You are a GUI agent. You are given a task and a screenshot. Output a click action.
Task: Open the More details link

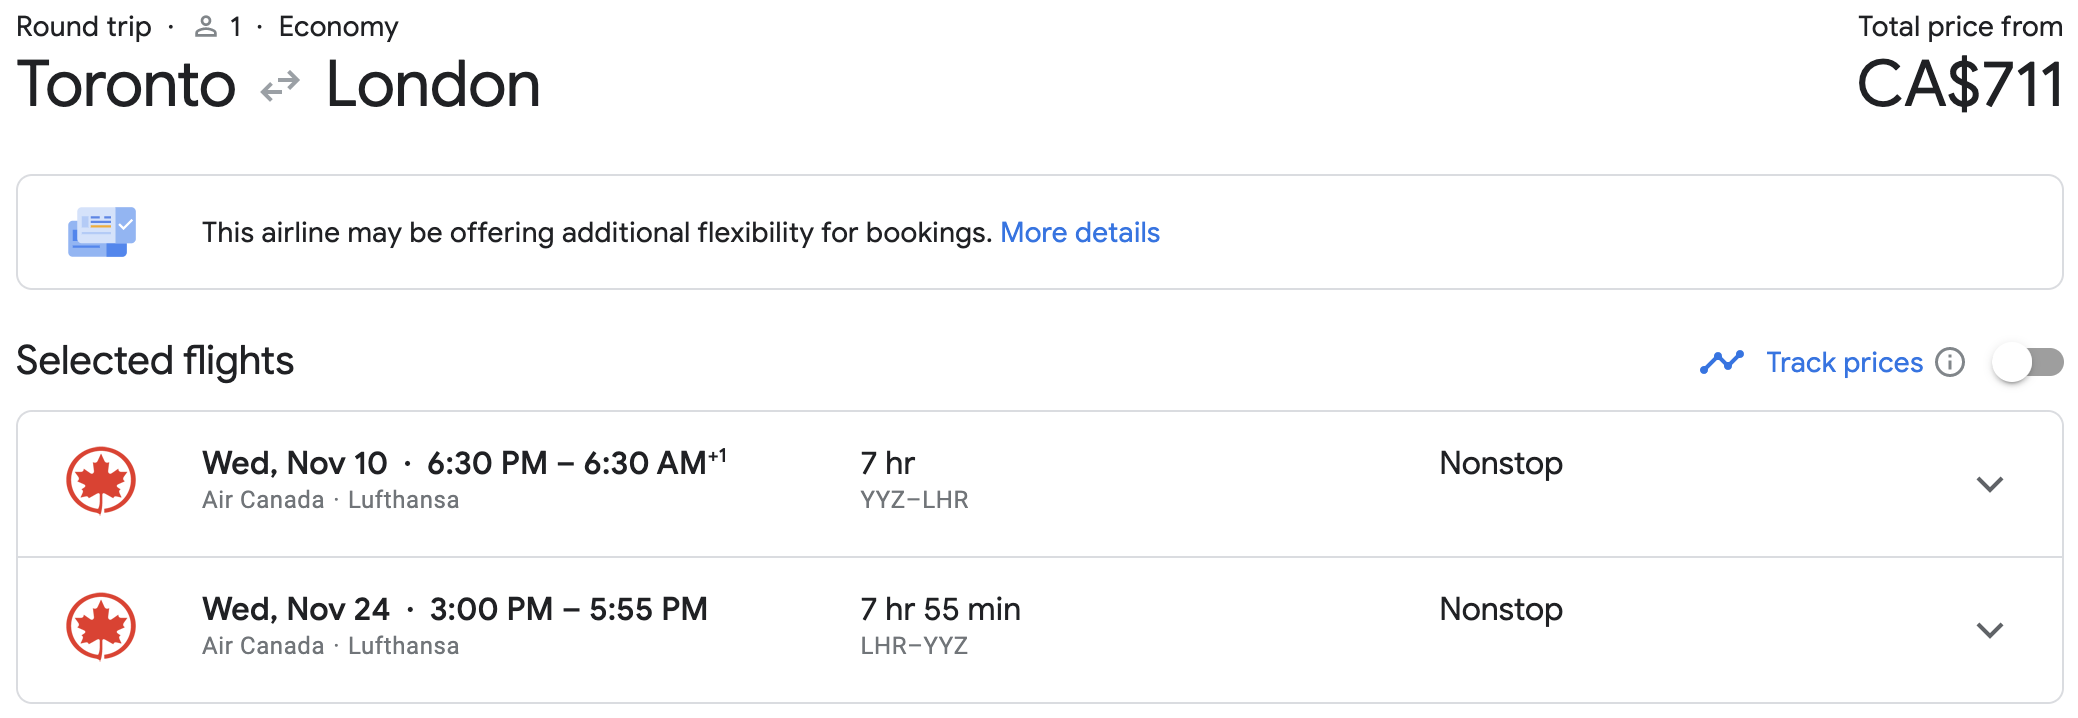tap(1080, 233)
